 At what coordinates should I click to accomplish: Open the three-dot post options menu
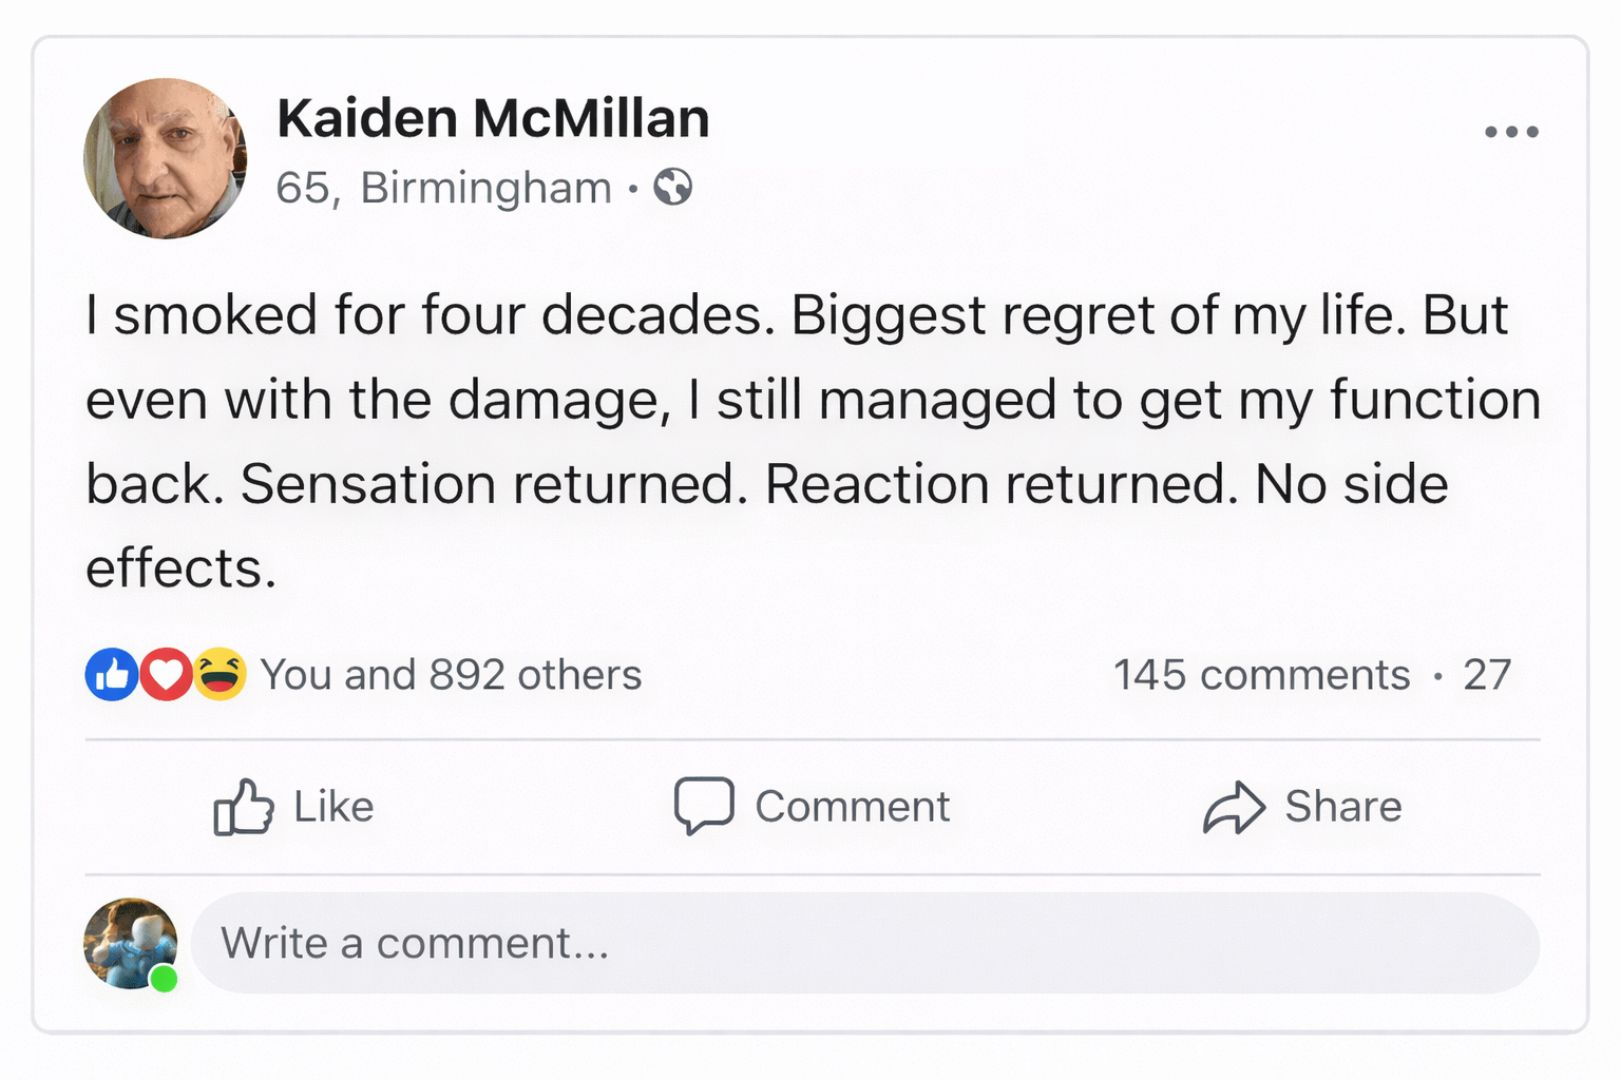click(1510, 132)
